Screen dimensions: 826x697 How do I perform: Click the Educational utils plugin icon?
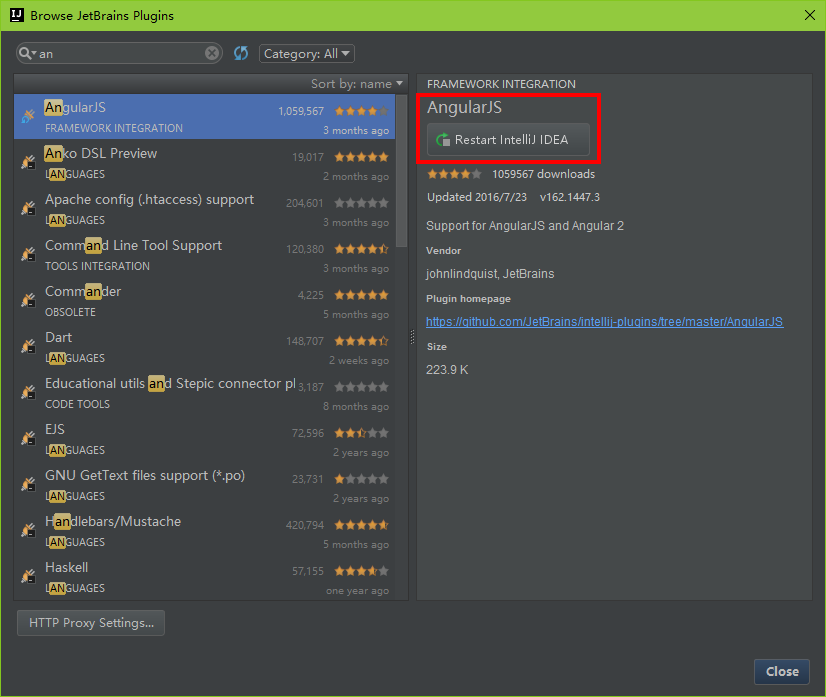(28, 392)
